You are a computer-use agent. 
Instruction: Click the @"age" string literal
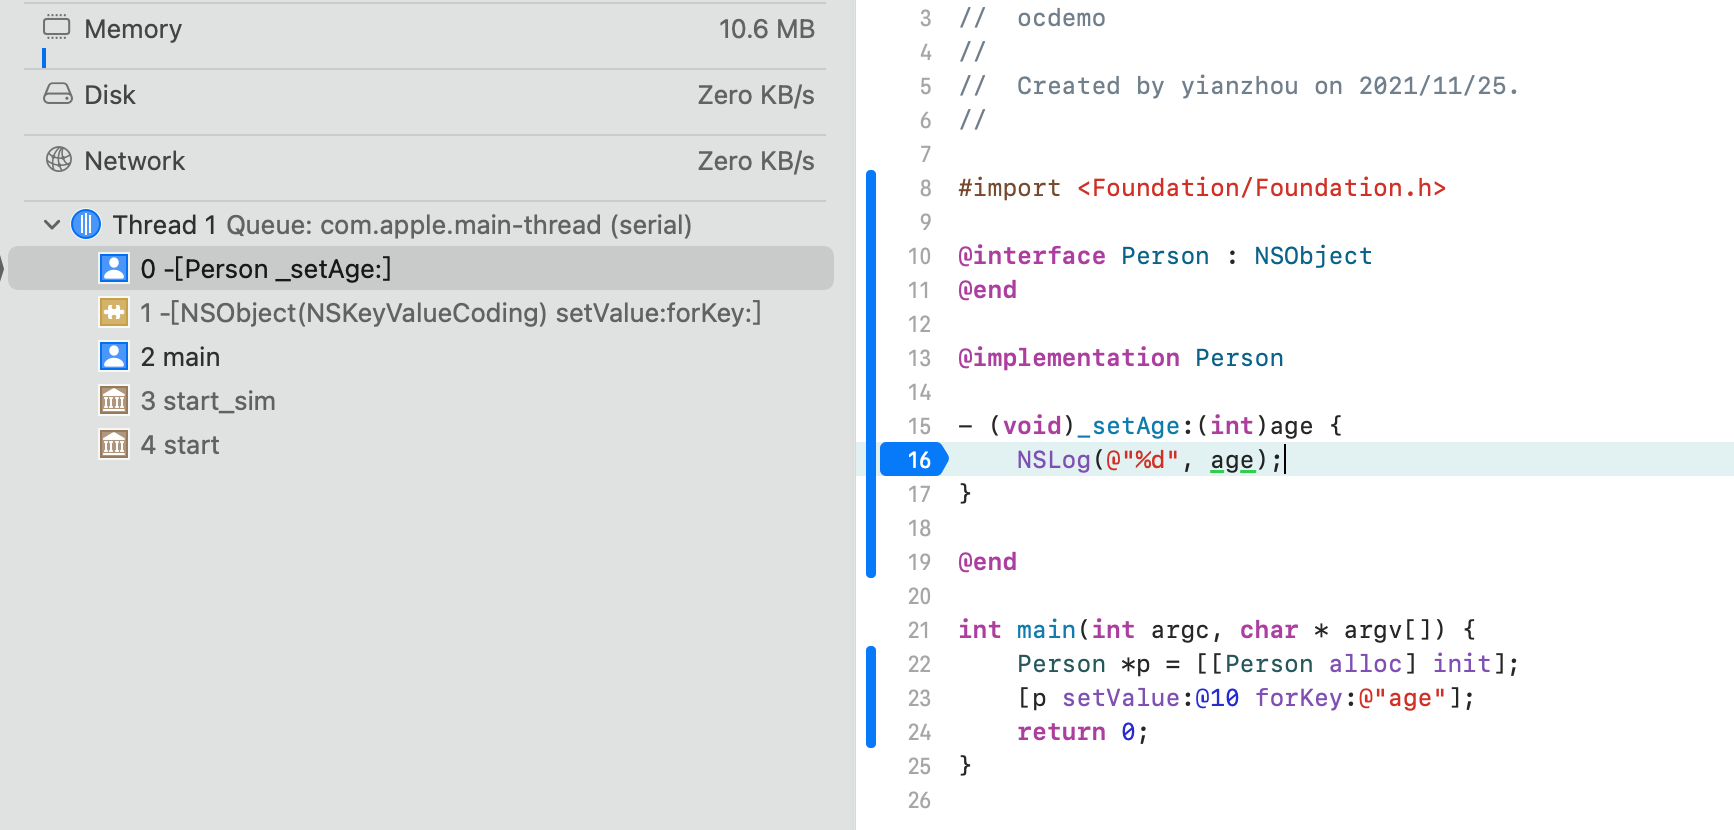[1402, 698]
